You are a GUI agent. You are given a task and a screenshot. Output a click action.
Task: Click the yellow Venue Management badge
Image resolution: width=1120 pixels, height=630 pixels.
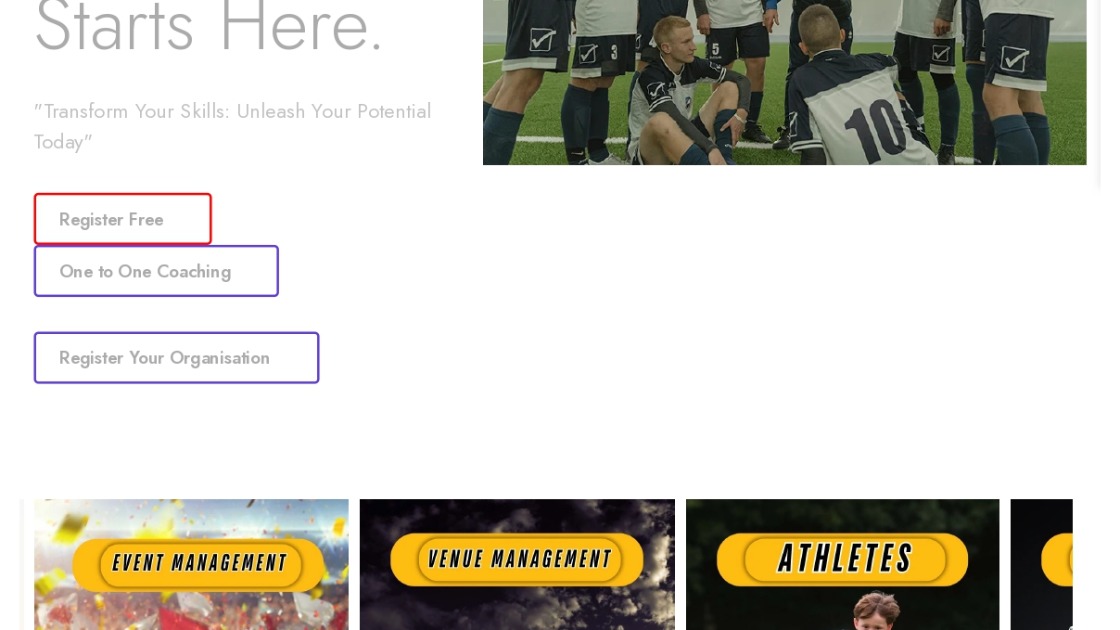pos(517,559)
